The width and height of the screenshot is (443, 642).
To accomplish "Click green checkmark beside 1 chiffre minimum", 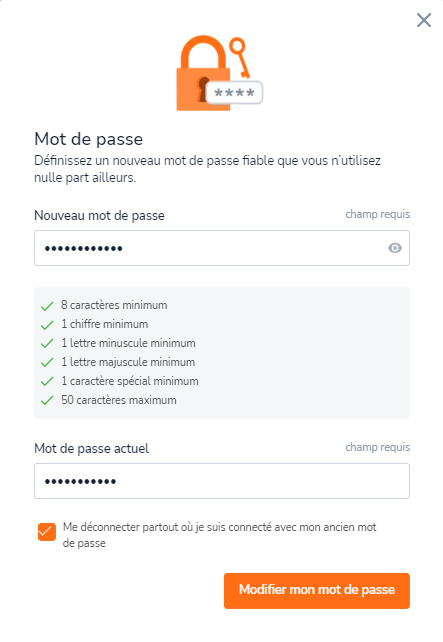I will (47, 325).
